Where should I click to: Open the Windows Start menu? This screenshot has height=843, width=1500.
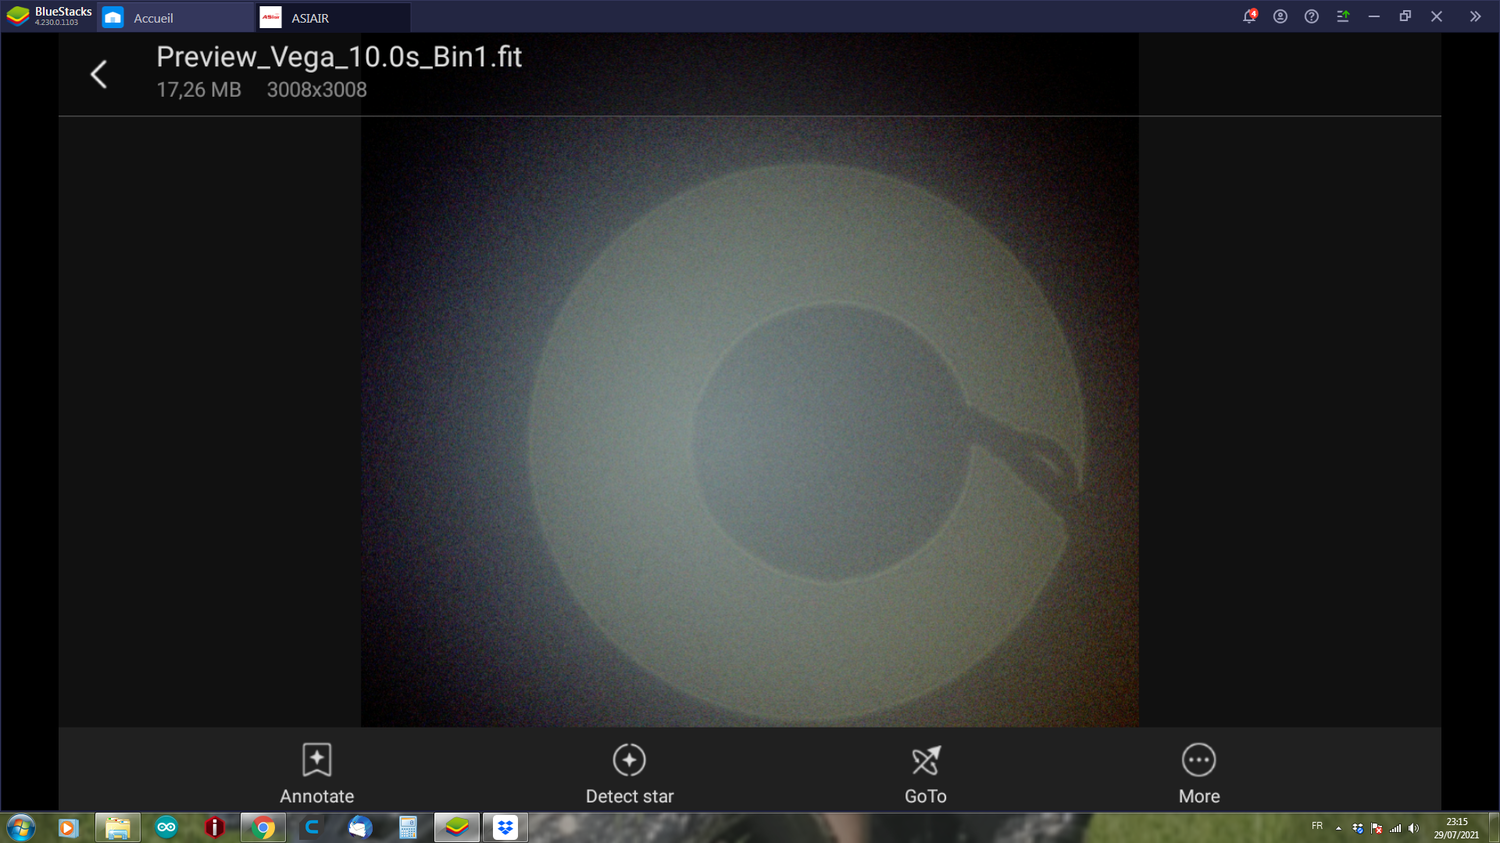click(18, 827)
